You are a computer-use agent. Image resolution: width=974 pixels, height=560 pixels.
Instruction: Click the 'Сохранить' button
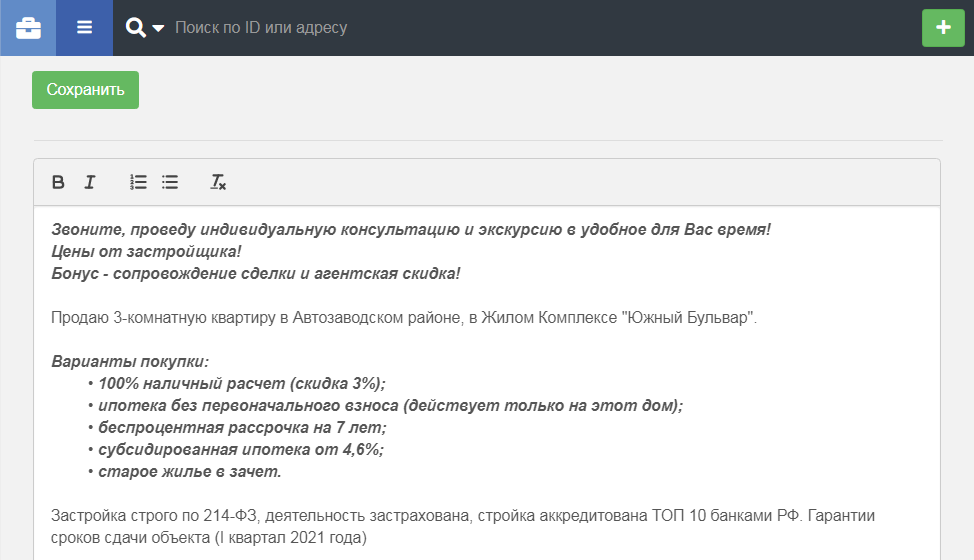point(85,90)
